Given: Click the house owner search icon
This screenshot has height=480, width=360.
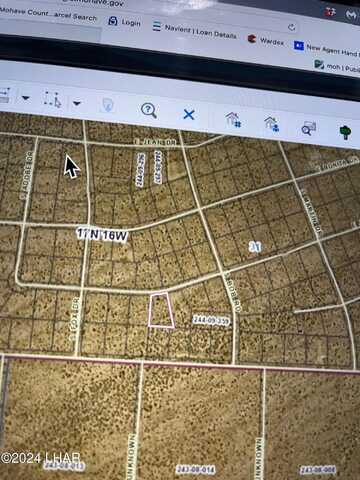Looking at the screenshot, I should pyautogui.click(x=272, y=124).
